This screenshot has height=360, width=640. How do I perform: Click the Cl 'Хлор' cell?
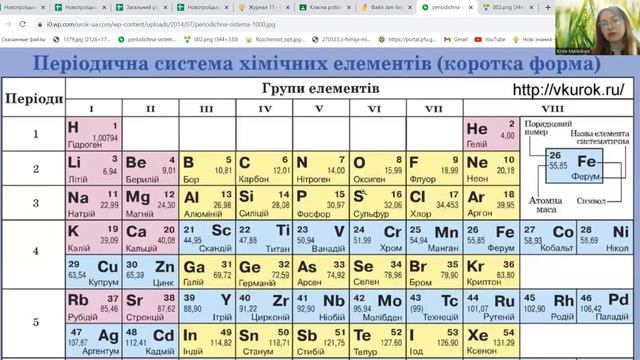434,203
